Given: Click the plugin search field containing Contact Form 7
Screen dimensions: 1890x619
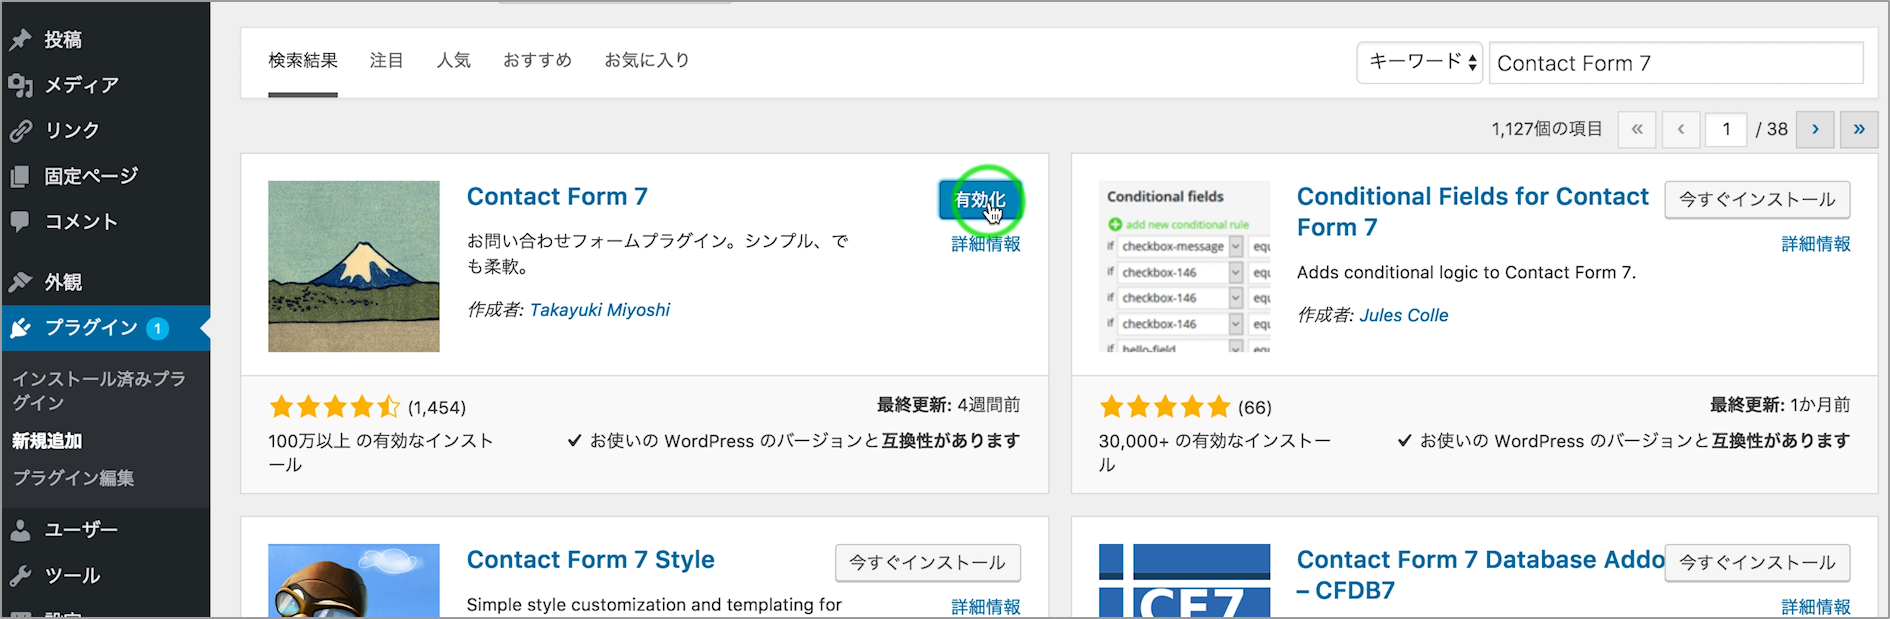Looking at the screenshot, I should [x=1676, y=63].
